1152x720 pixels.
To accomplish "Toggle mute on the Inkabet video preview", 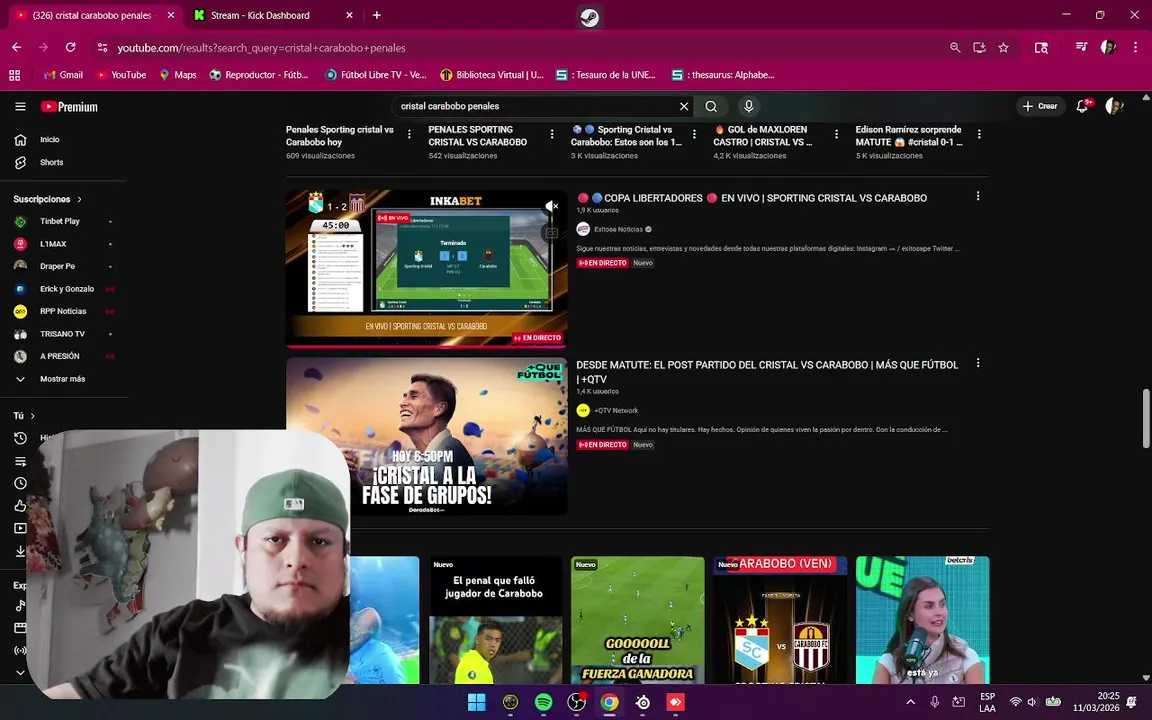I will (552, 206).
